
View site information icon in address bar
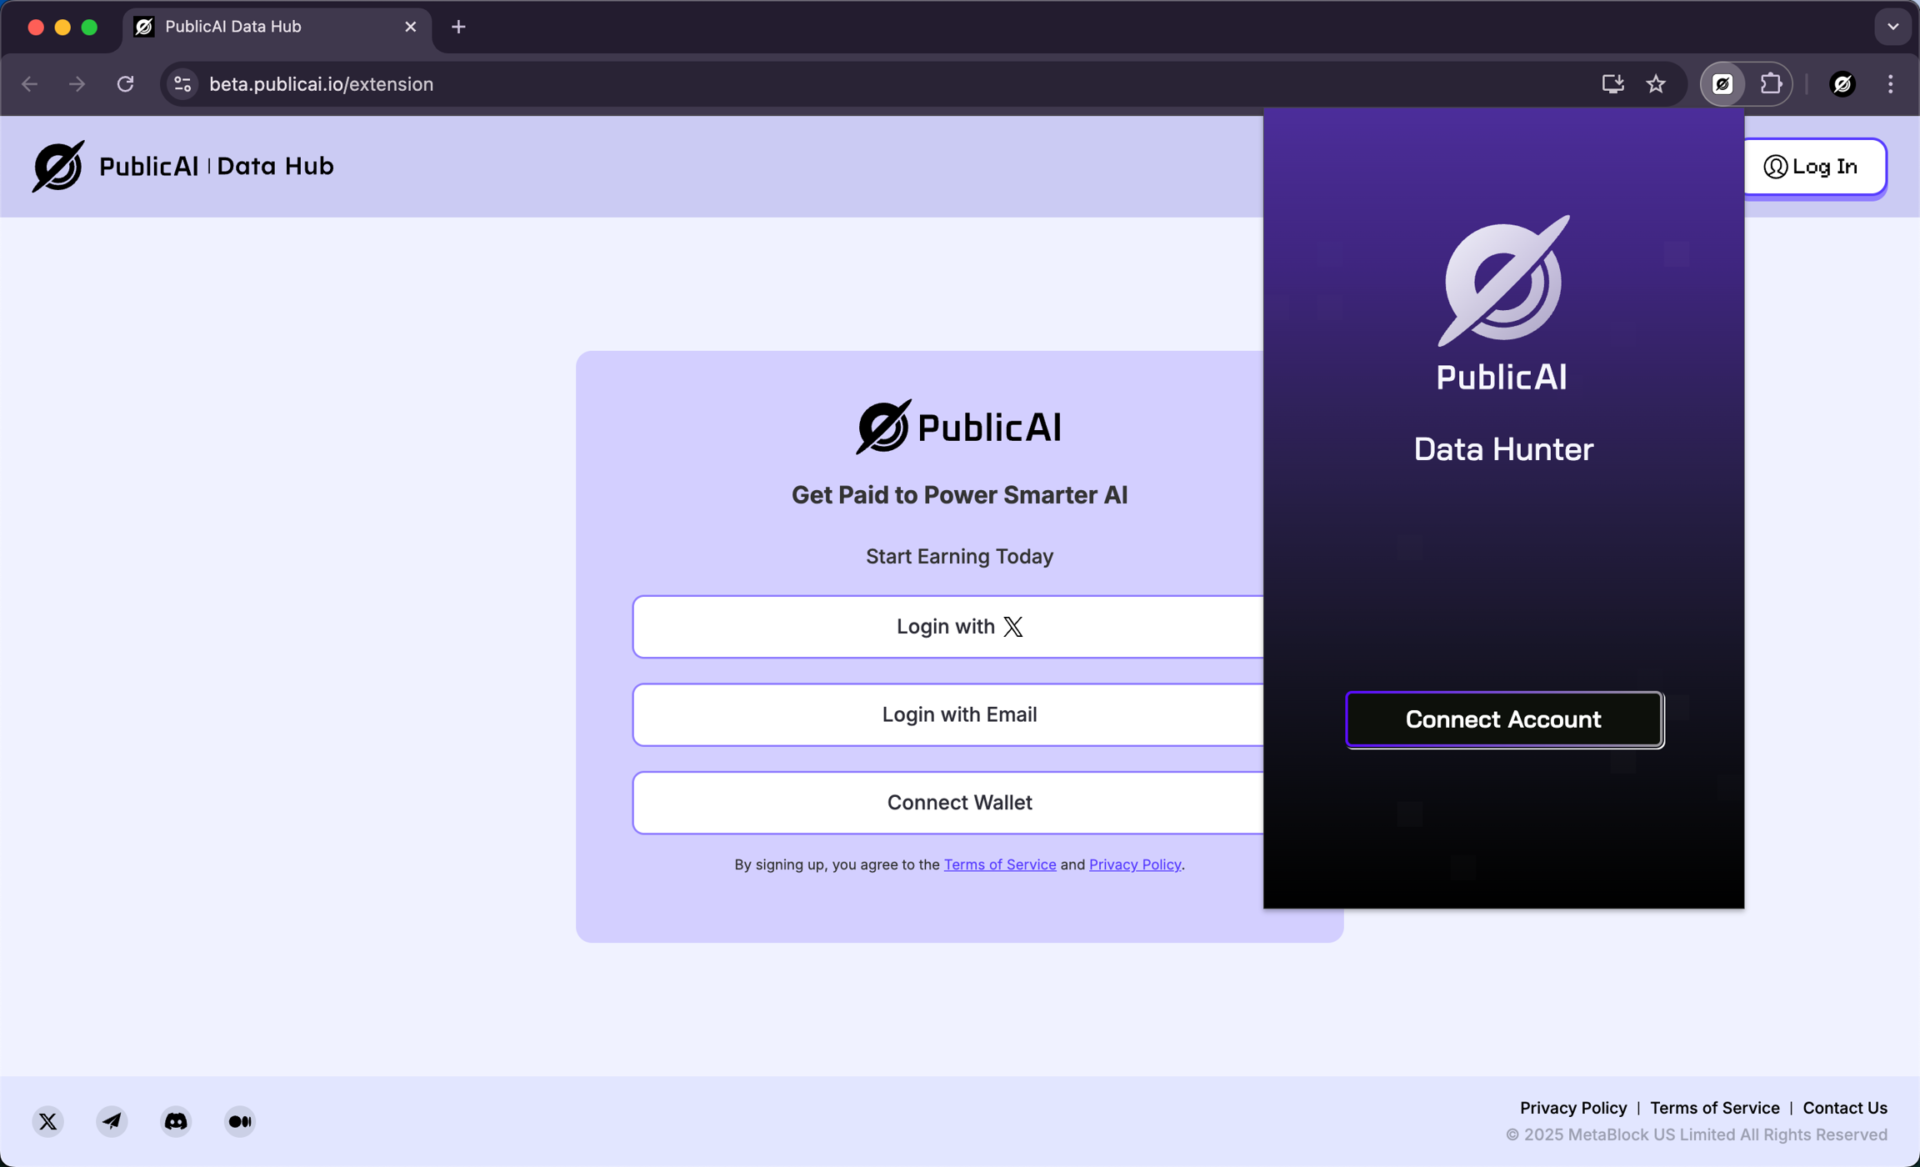[182, 84]
